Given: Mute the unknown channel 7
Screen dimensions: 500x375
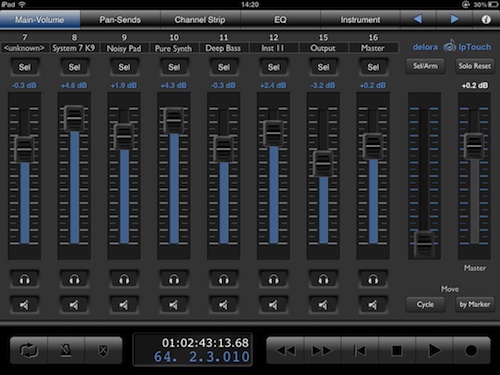Looking at the screenshot, I should pos(25,304).
